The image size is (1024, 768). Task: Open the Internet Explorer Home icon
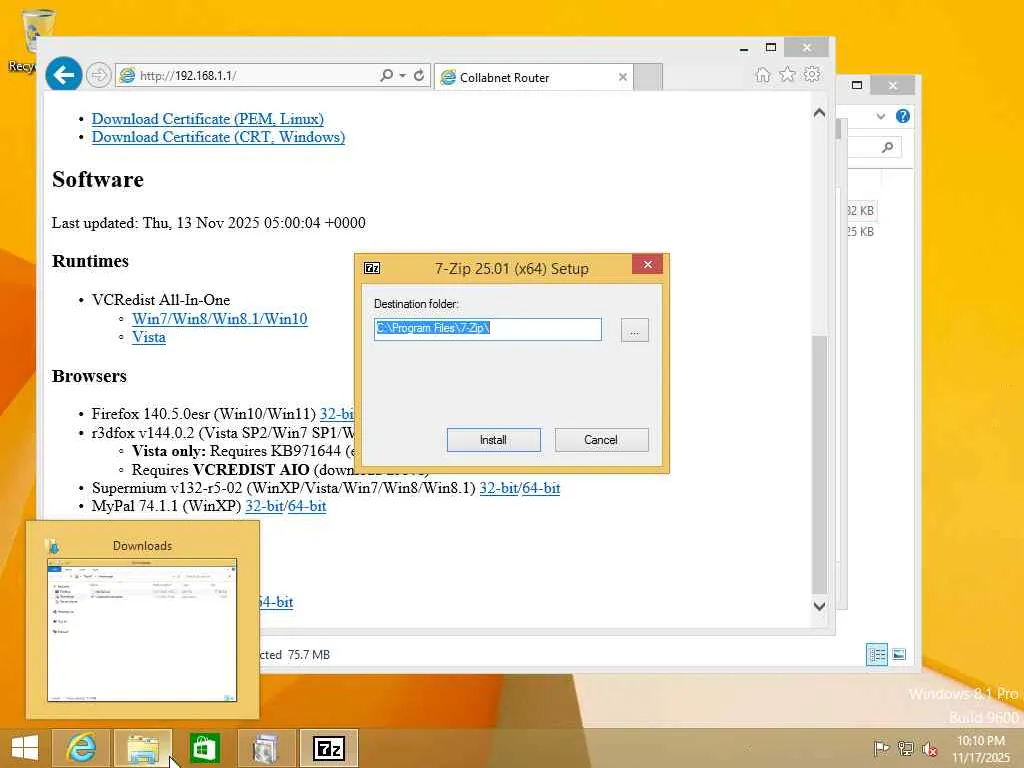(762, 74)
